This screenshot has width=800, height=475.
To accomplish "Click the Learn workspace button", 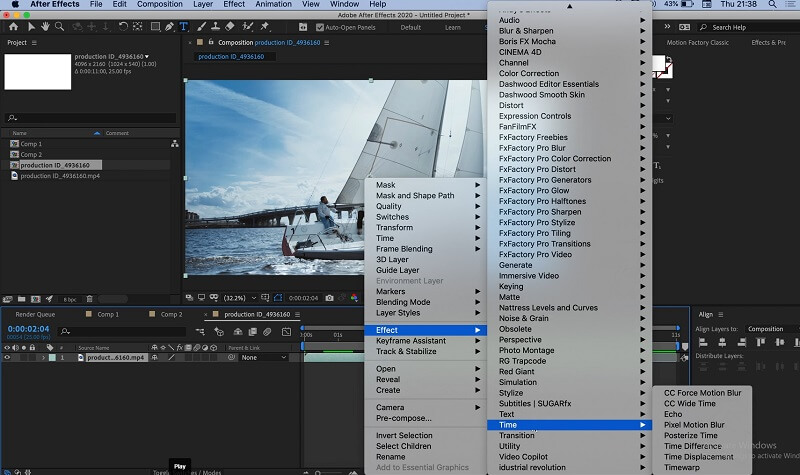I will click(x=452, y=27).
